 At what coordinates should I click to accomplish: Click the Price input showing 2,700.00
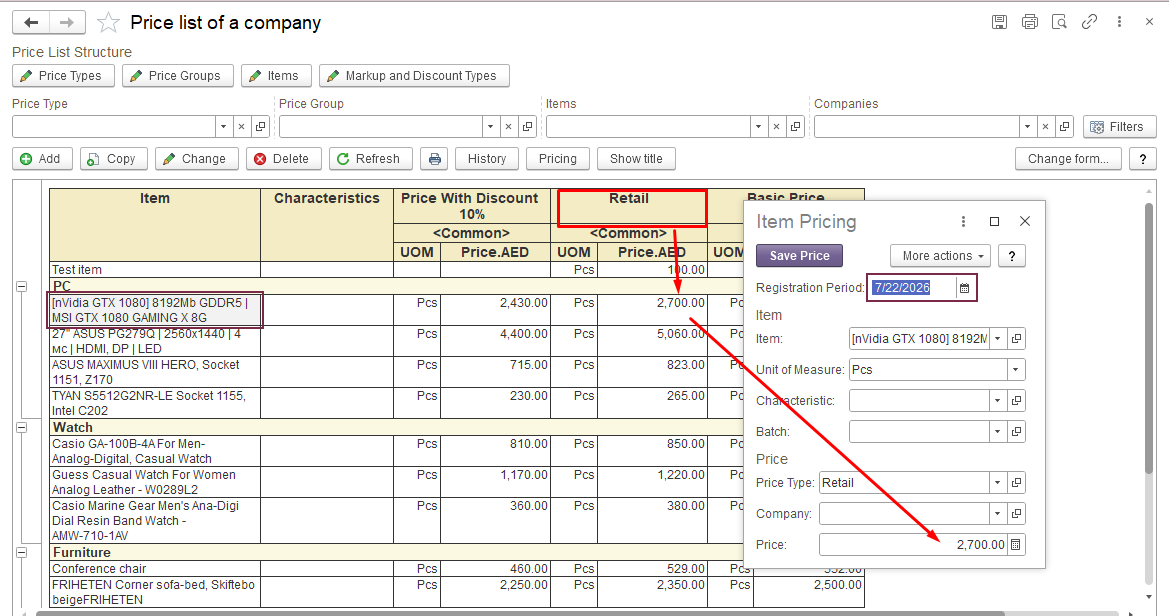click(913, 544)
